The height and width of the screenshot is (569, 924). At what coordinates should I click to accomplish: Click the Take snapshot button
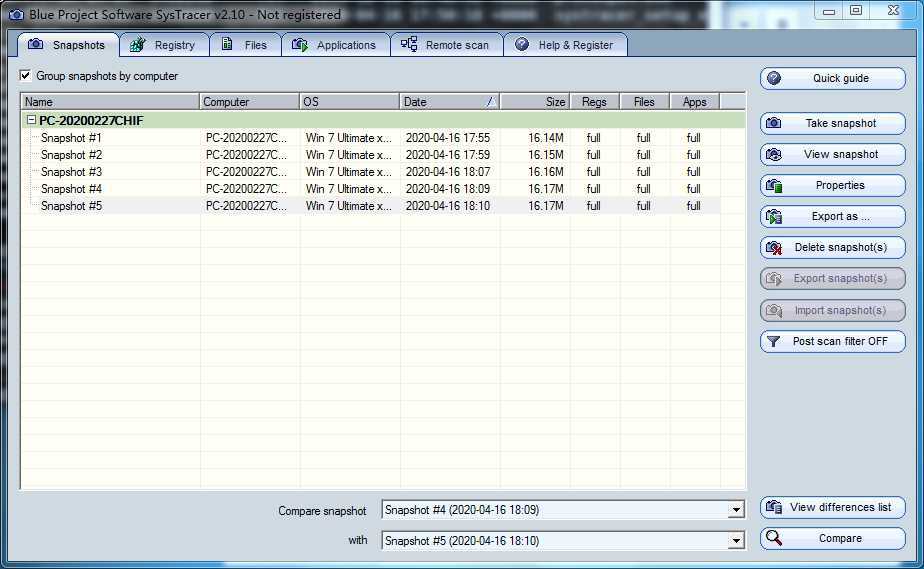point(833,123)
